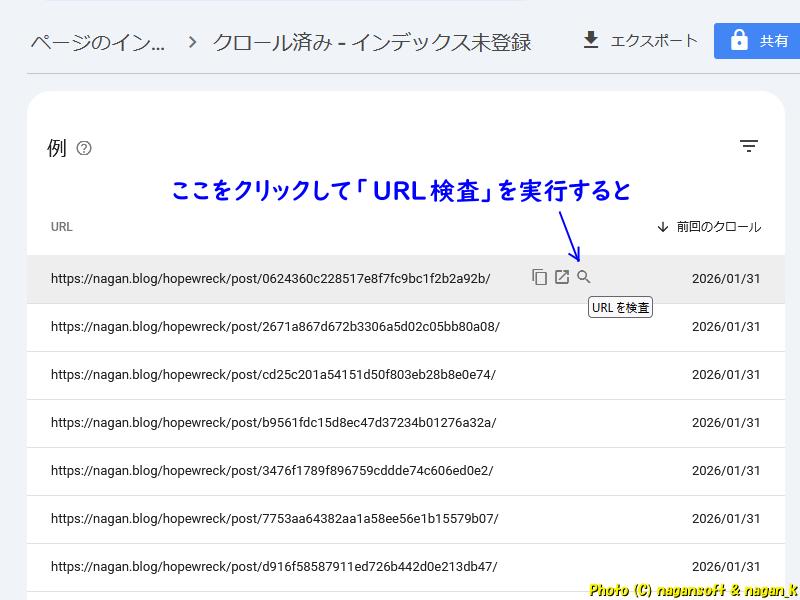Open the URL ending in f2b2a92b
Image resolution: width=800 pixels, height=600 pixels.
272,280
